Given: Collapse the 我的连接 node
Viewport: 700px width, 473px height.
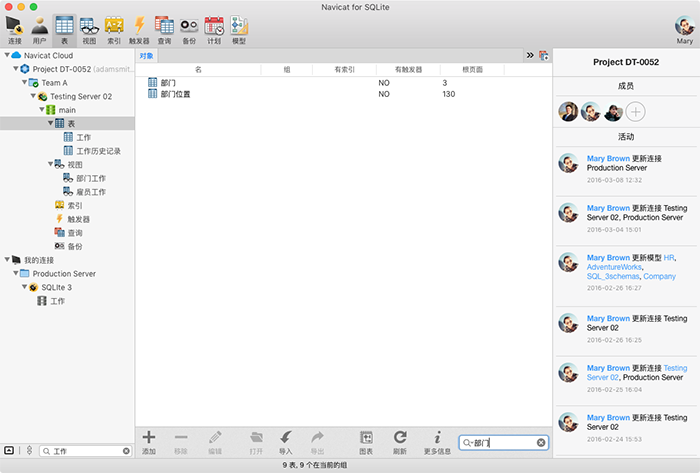Looking at the screenshot, I should [x=7, y=260].
